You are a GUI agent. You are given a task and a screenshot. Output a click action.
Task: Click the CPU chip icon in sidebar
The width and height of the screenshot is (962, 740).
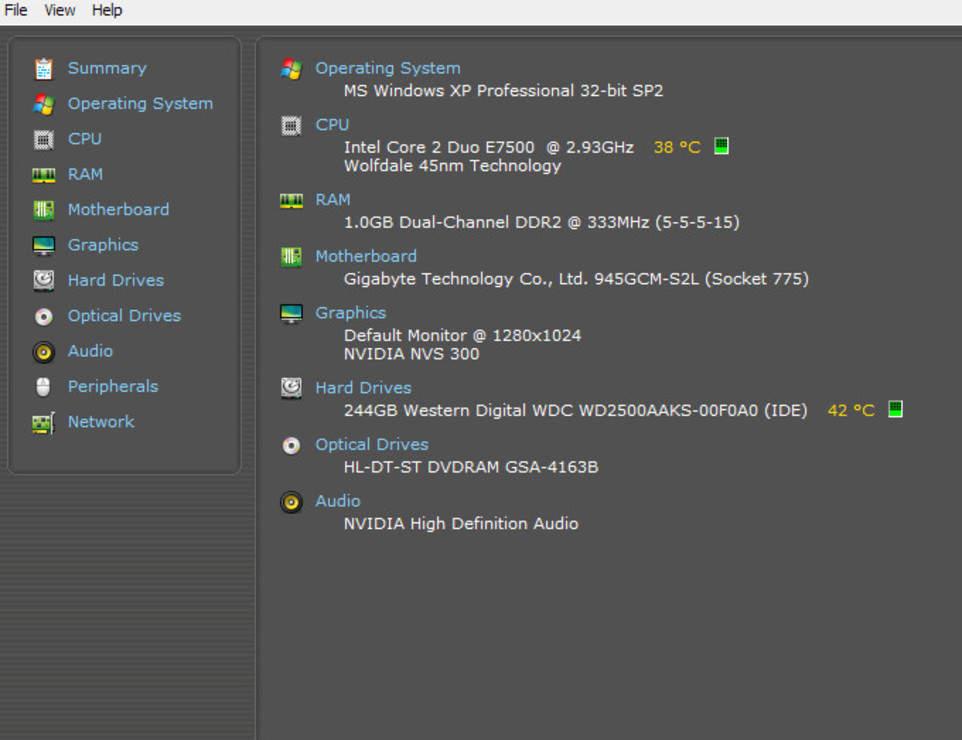click(x=43, y=139)
